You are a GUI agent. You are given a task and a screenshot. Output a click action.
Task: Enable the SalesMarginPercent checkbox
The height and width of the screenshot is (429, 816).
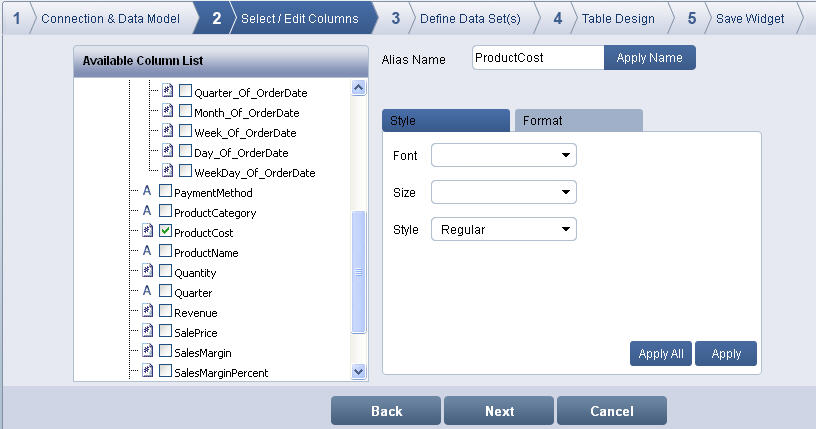click(165, 372)
